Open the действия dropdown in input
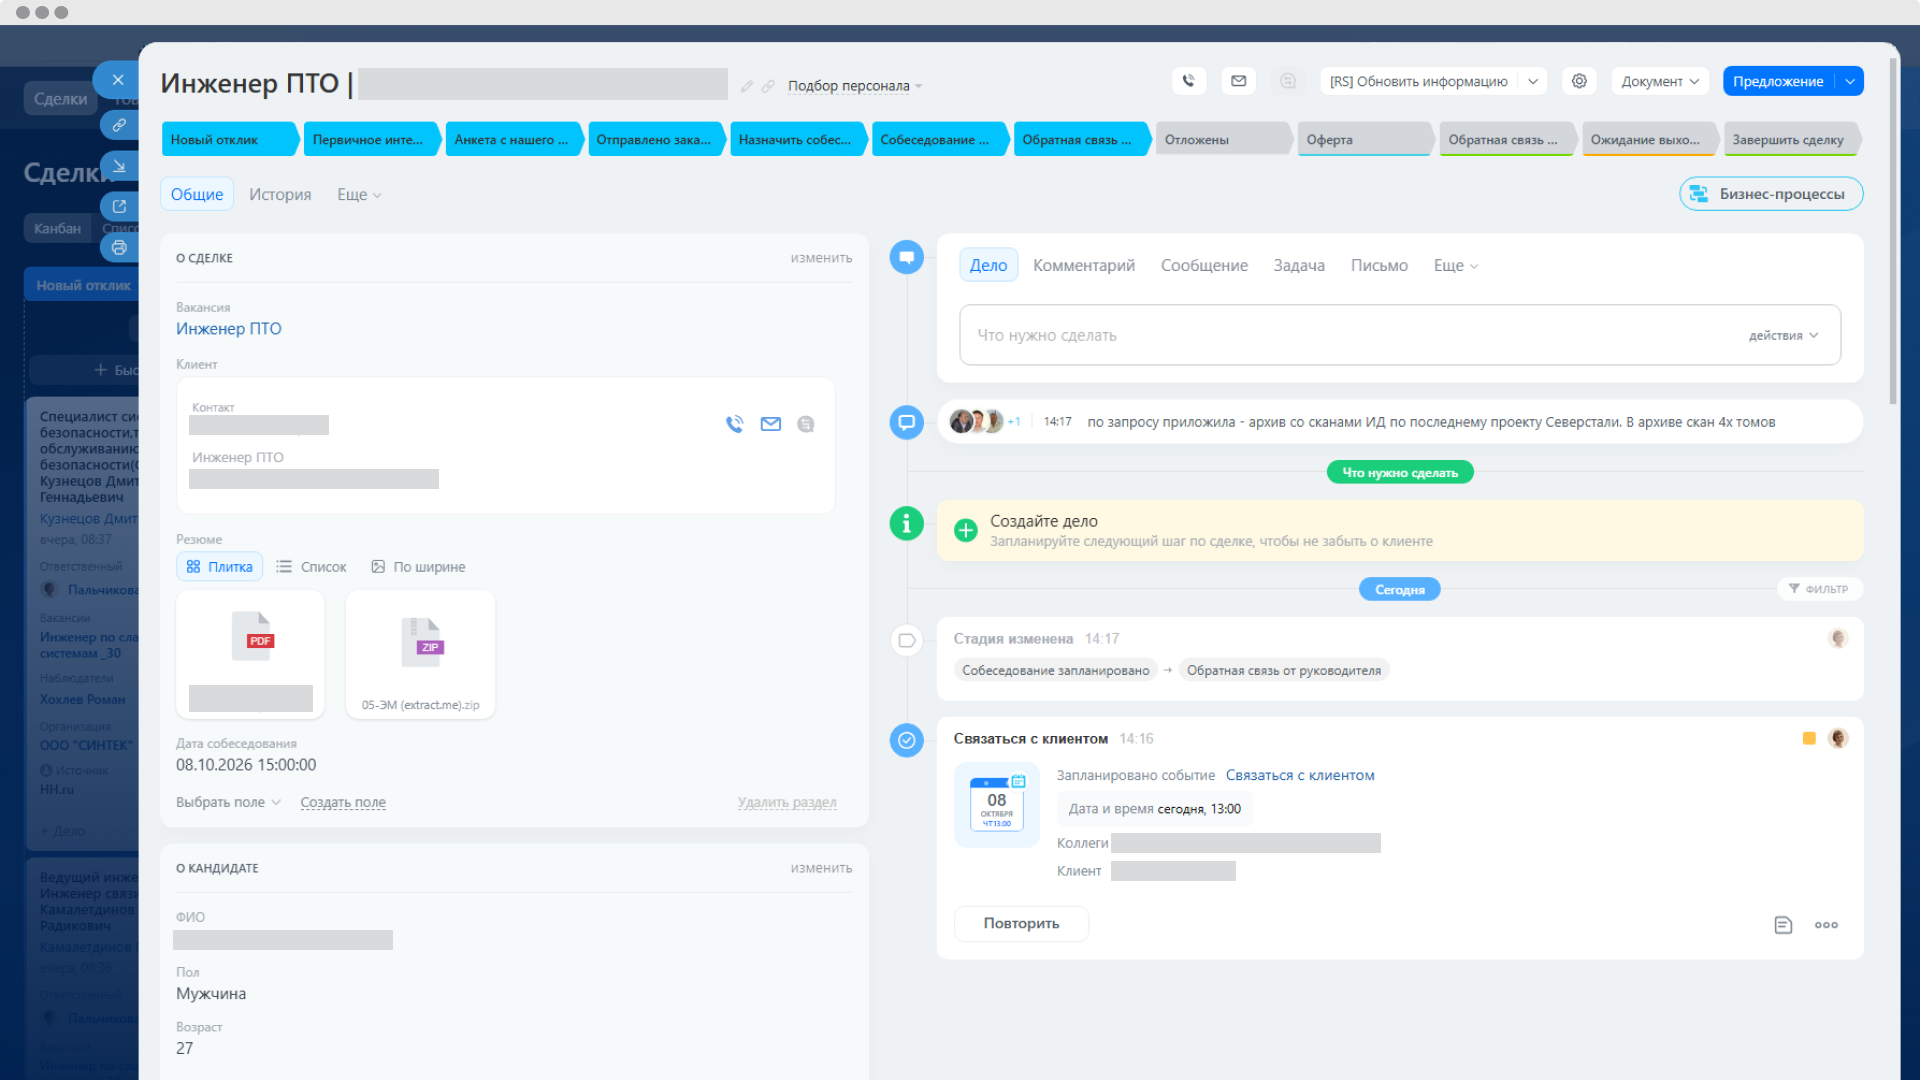 point(1783,336)
